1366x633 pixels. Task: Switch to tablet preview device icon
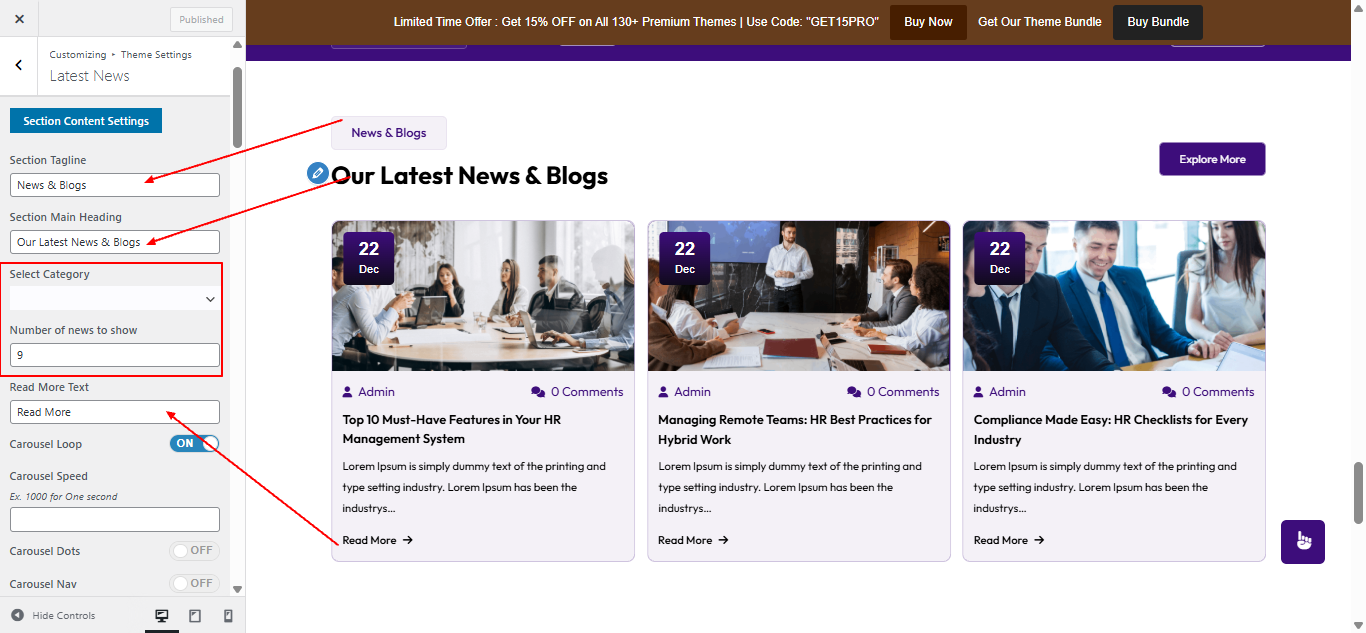click(x=195, y=616)
